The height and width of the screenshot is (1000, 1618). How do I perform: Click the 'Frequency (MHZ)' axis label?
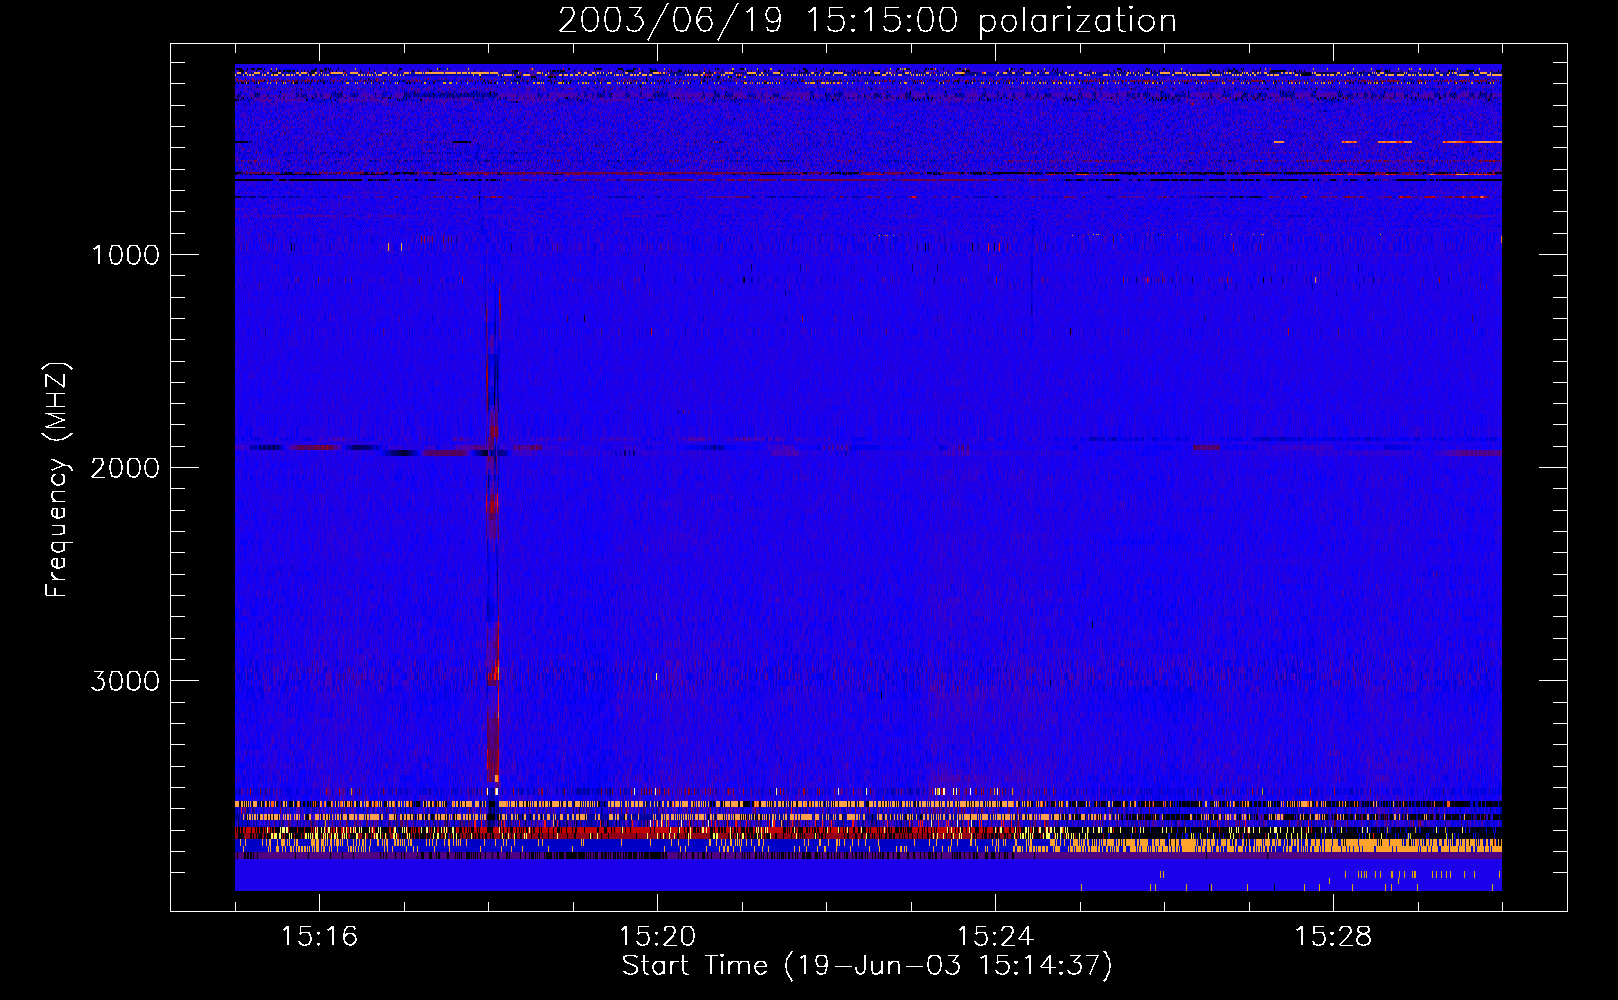tap(57, 481)
